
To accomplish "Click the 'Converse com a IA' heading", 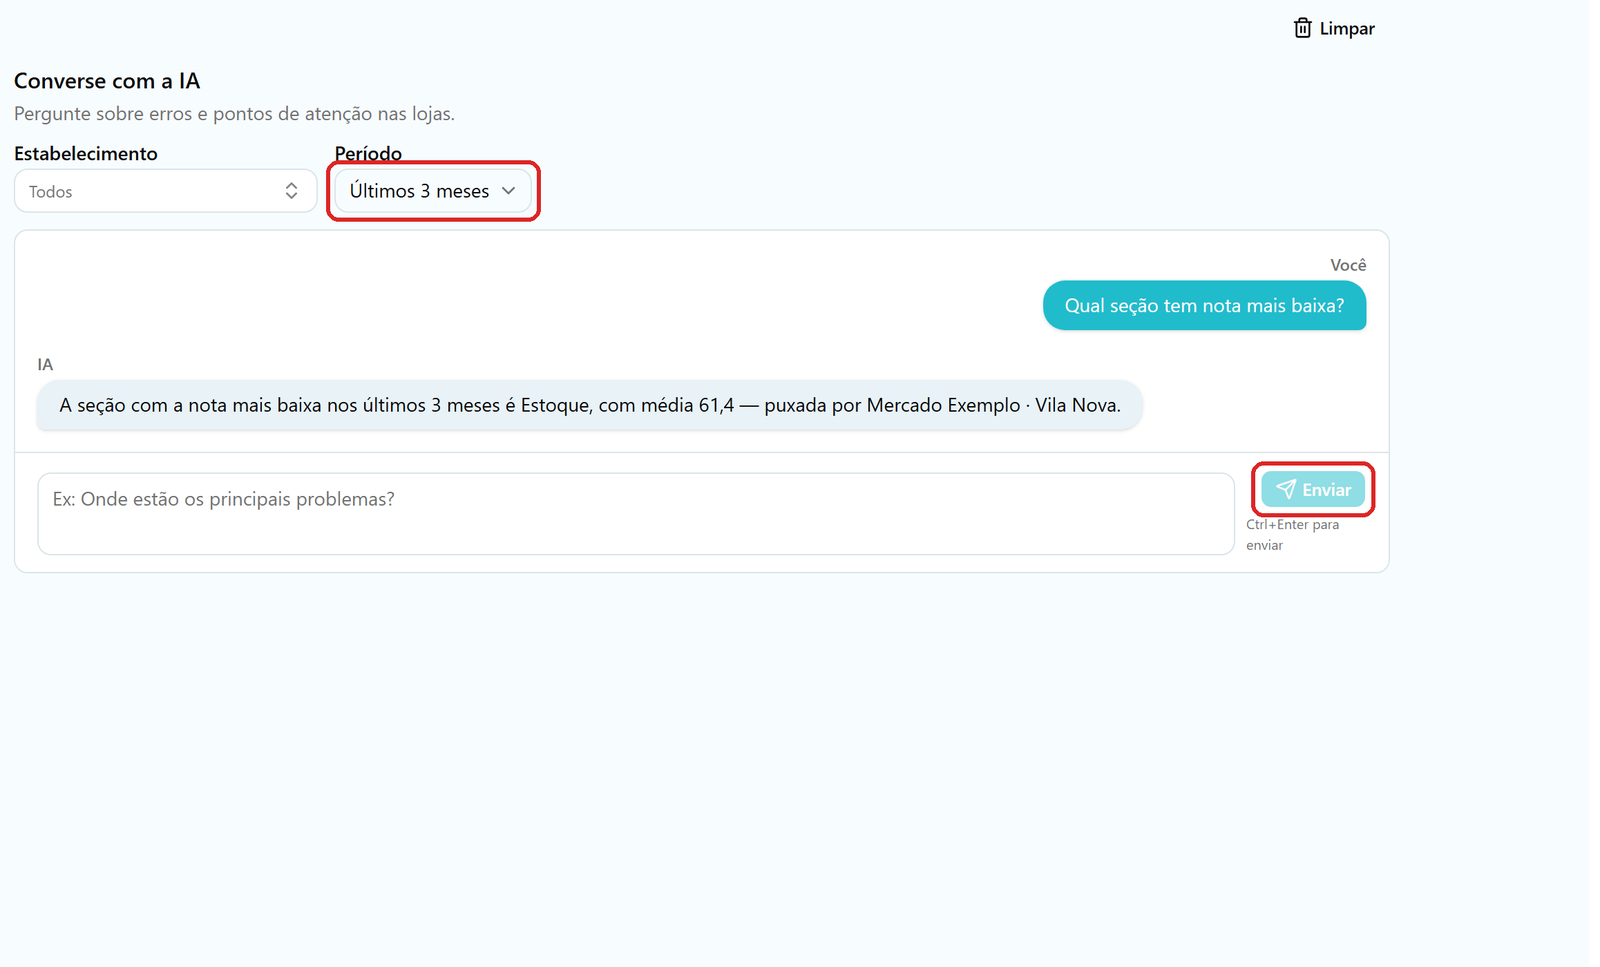I will (x=107, y=81).
